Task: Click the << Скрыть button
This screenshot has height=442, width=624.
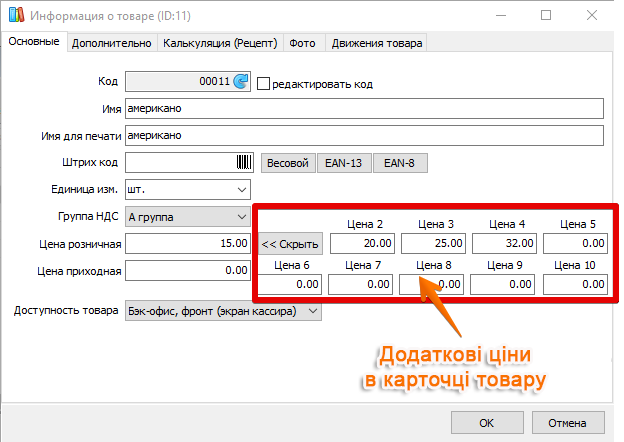Action: tap(290, 244)
